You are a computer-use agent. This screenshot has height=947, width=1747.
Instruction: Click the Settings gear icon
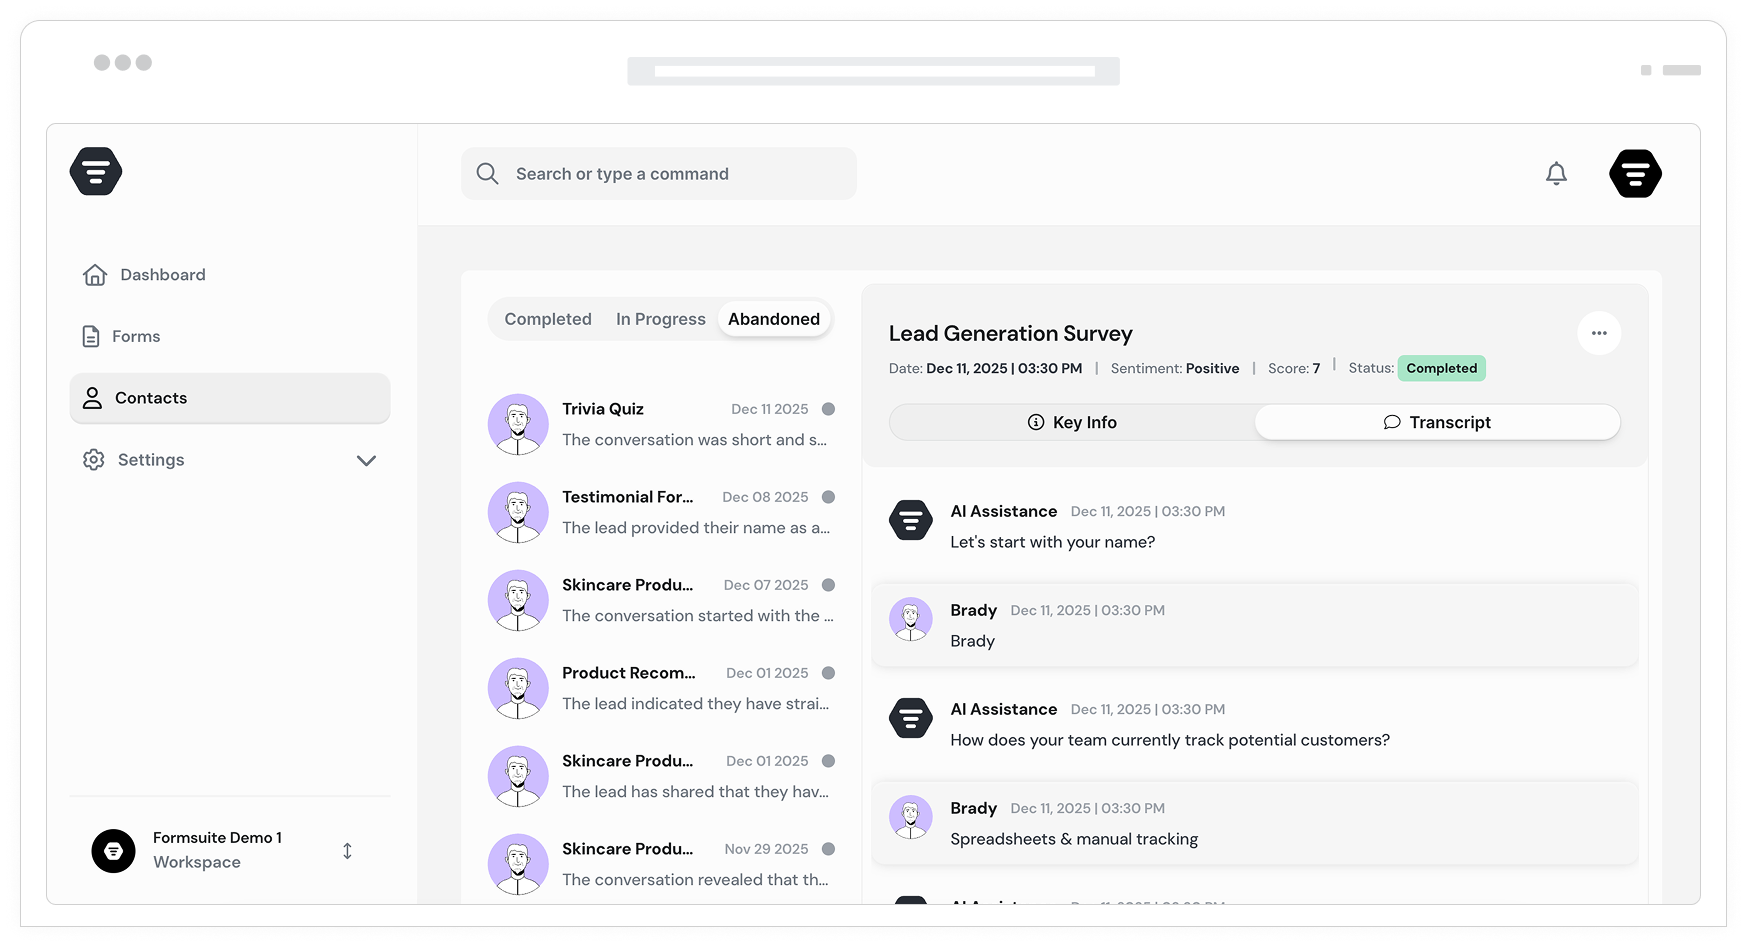tap(94, 460)
